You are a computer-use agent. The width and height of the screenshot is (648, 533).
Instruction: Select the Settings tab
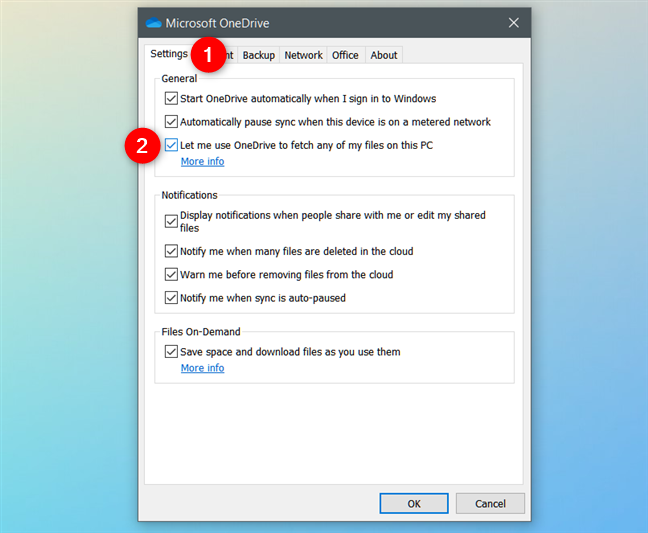[x=169, y=54]
